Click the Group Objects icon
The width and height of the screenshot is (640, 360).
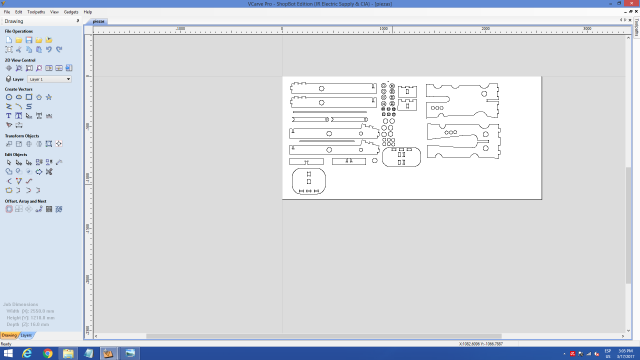pos(39,162)
